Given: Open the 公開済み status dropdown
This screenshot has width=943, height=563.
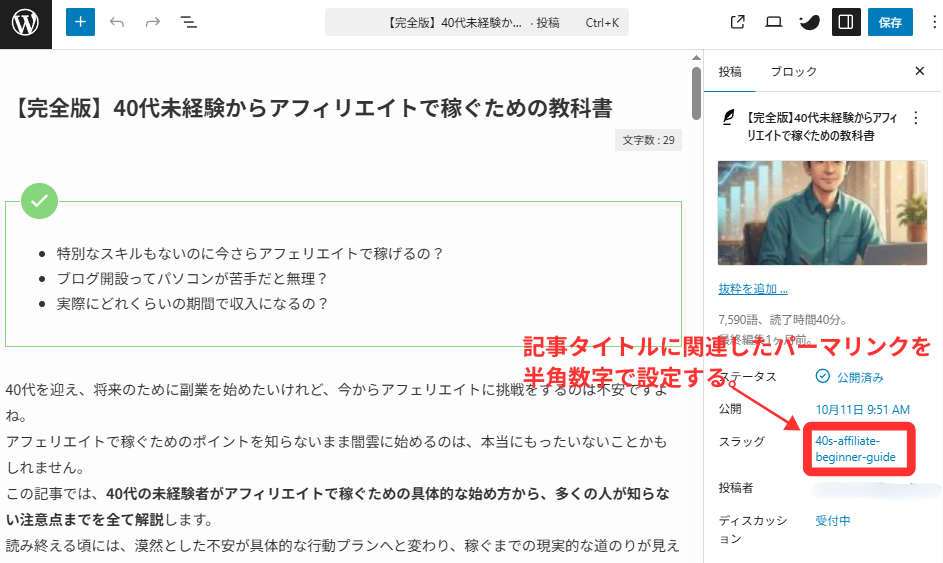Looking at the screenshot, I should (850, 377).
